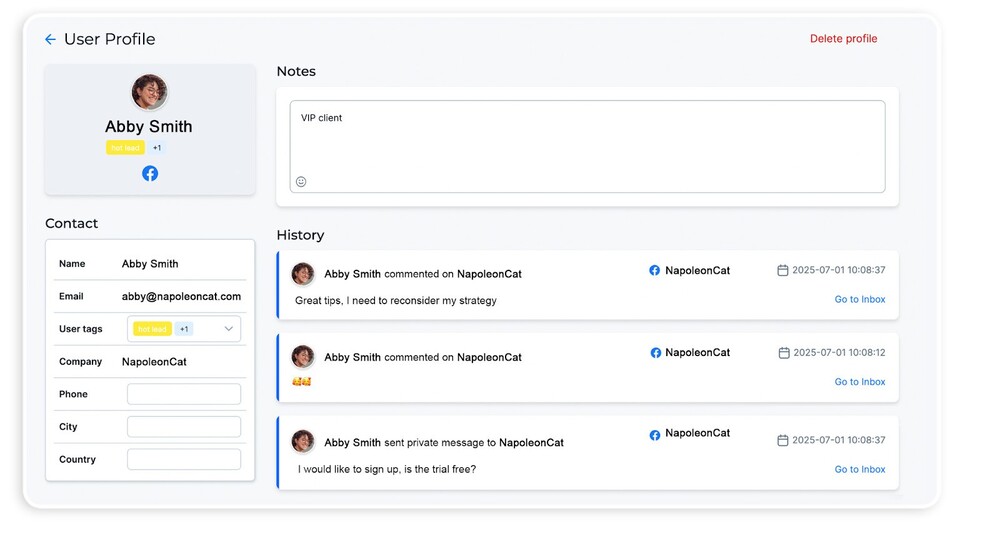The width and height of the screenshot is (1000, 534).
Task: Open the Facebook icon in the profile card
Action: pos(150,174)
